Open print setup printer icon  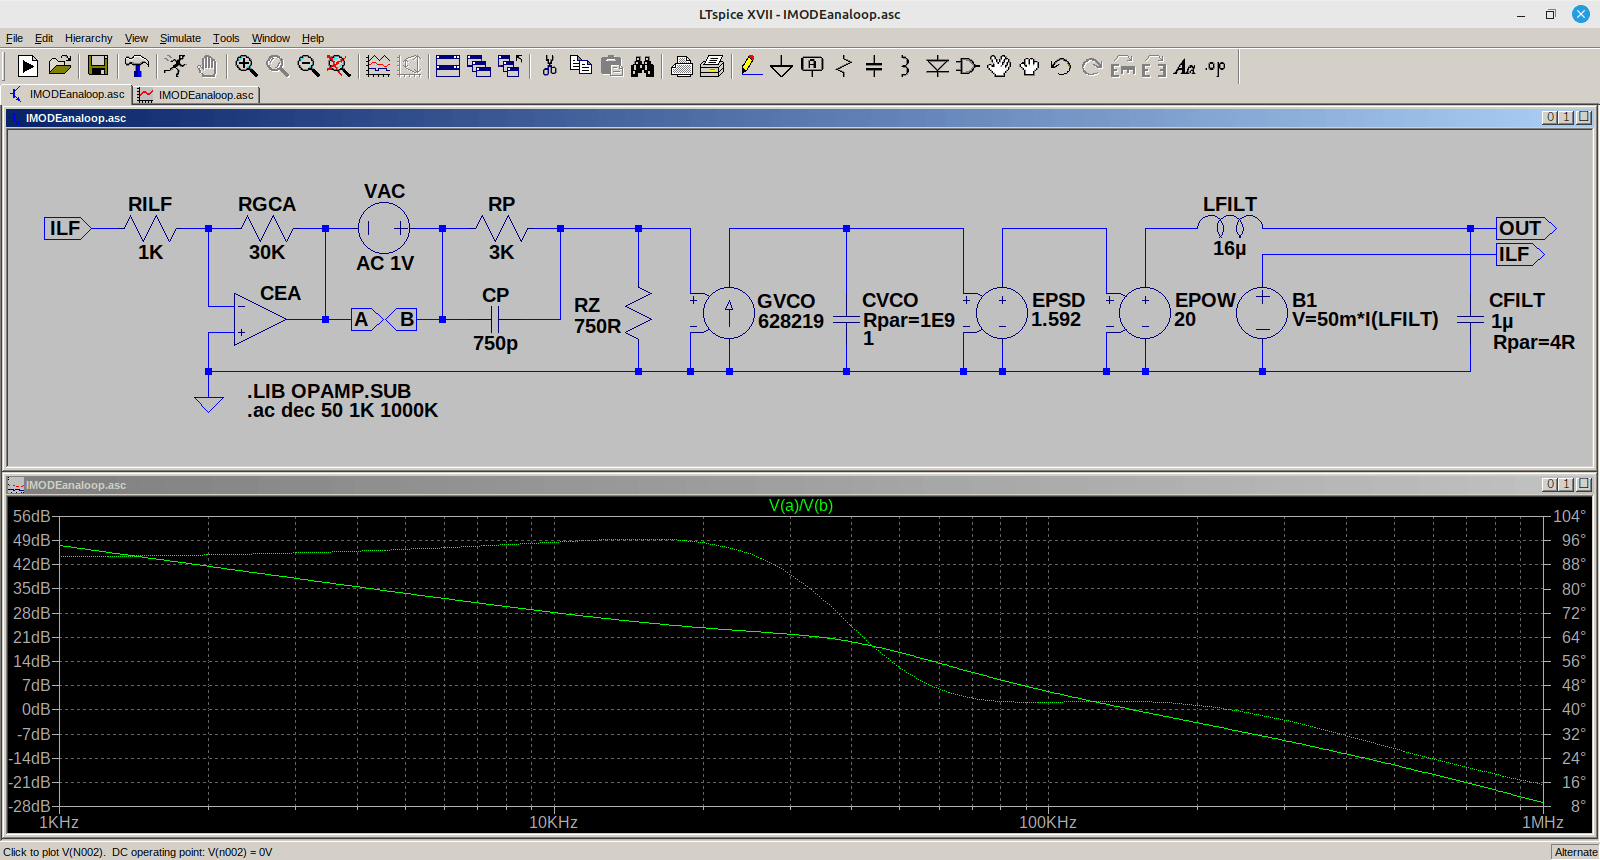click(682, 66)
